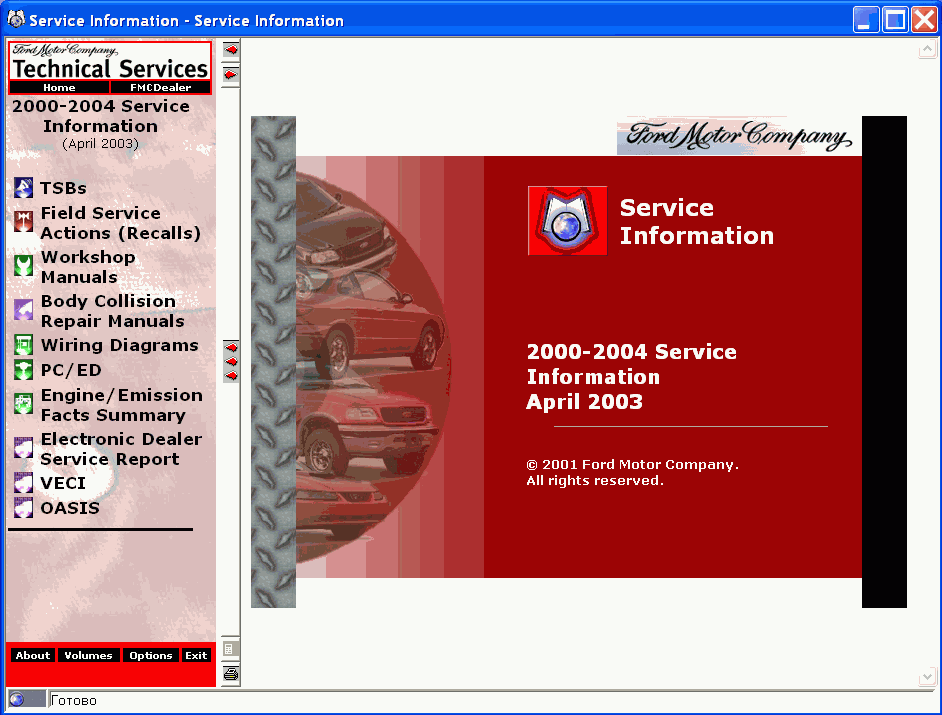Minimize the Service Information window

click(x=866, y=20)
